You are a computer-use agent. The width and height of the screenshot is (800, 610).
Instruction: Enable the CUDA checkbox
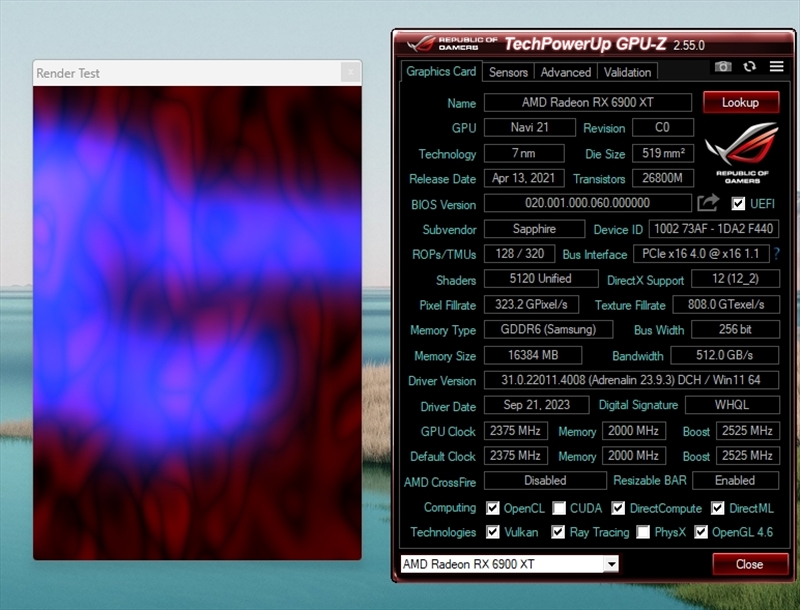(560, 508)
